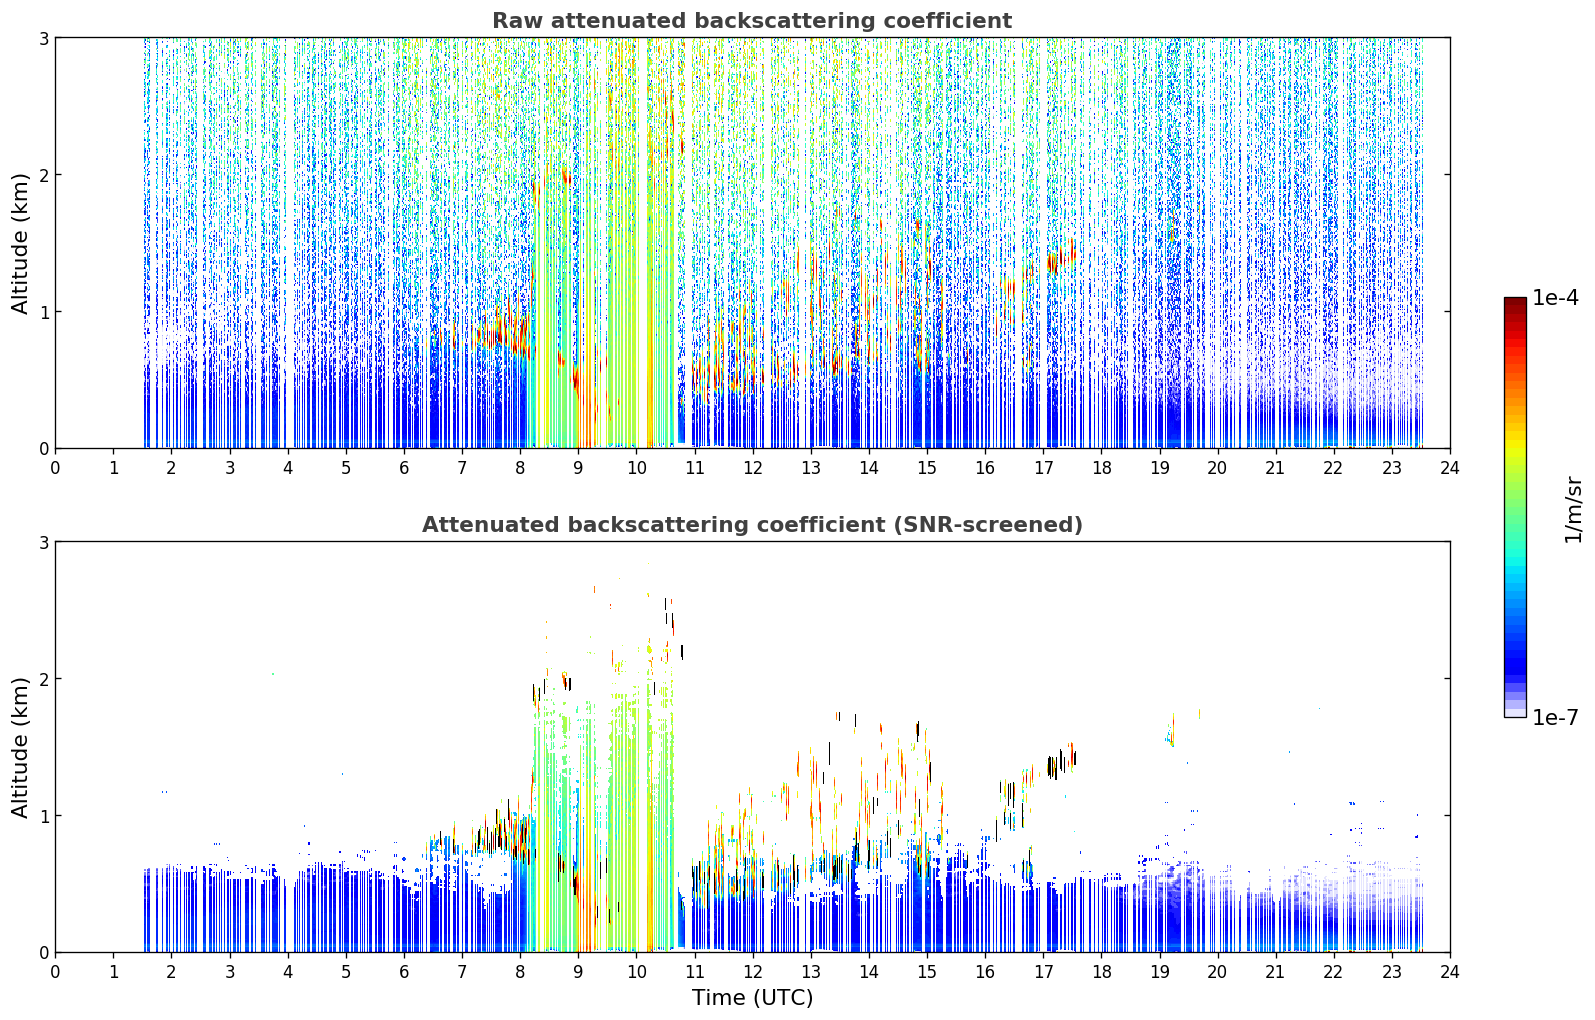
Task: Click tick label '0' on top time axis
Action: (55, 468)
